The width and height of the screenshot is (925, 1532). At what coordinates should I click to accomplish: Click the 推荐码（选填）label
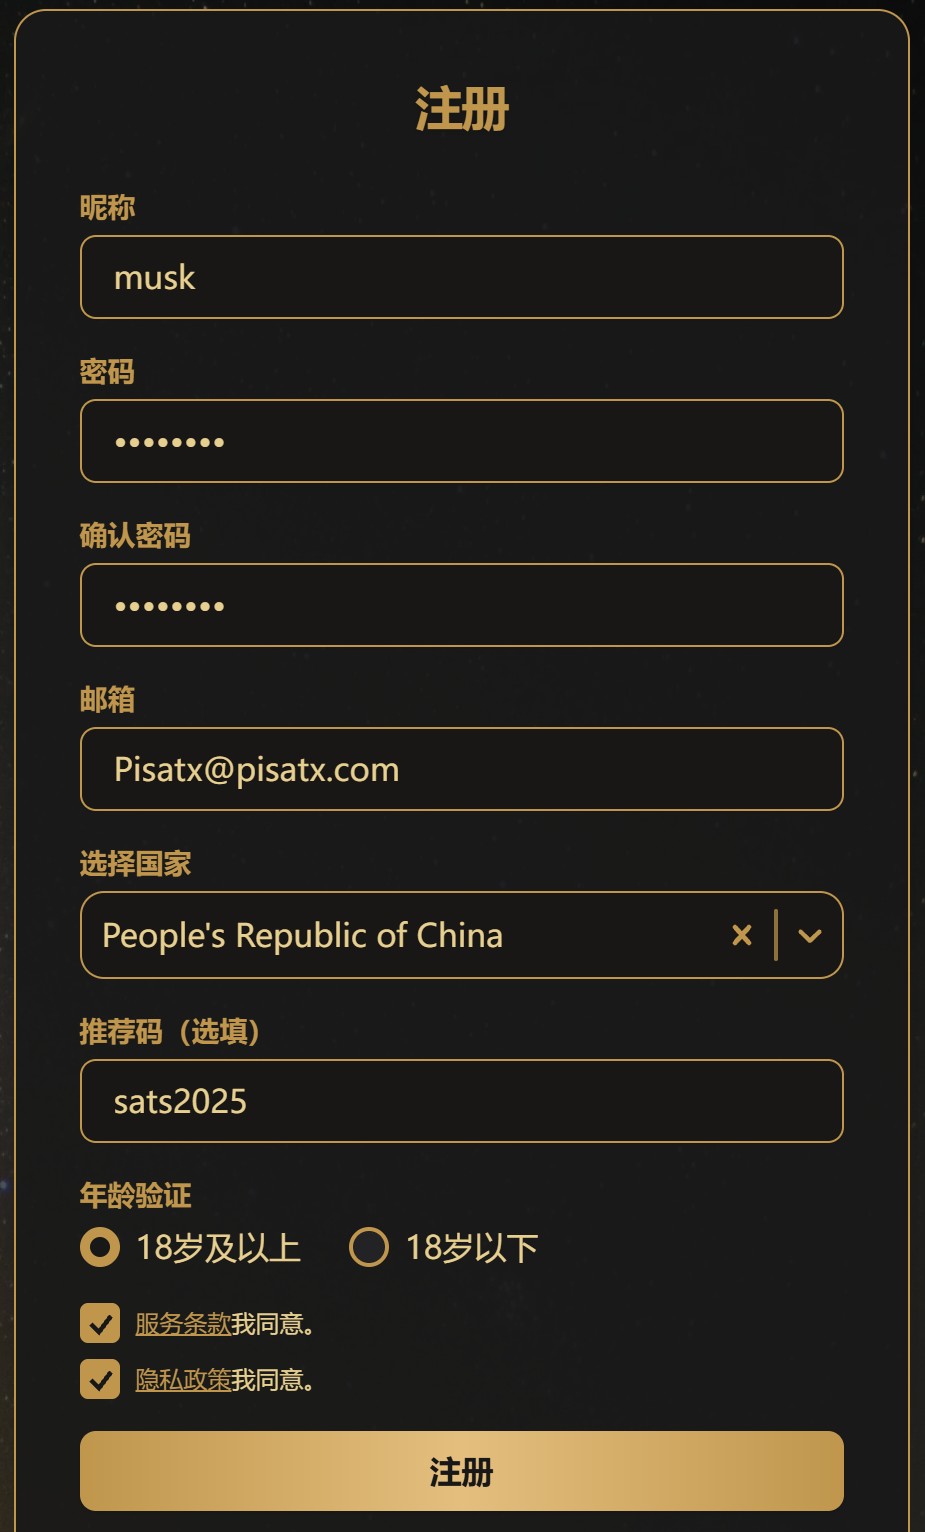(x=170, y=1031)
